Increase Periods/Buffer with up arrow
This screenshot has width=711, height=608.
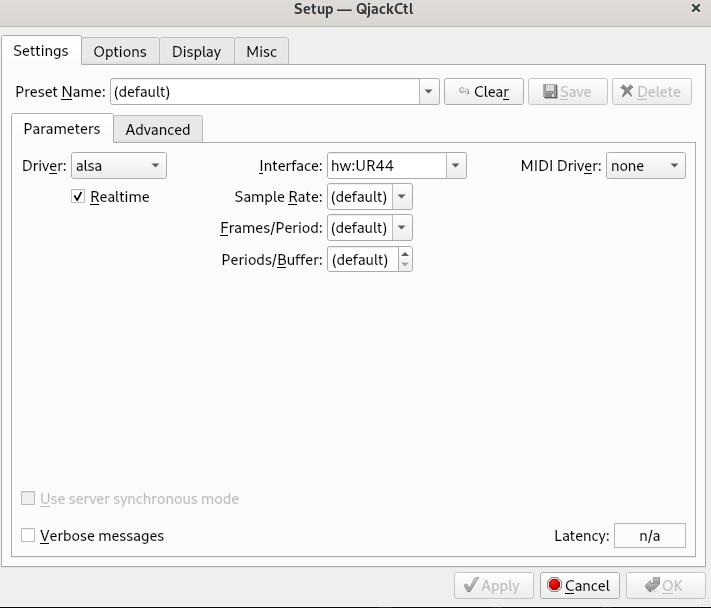click(405, 253)
